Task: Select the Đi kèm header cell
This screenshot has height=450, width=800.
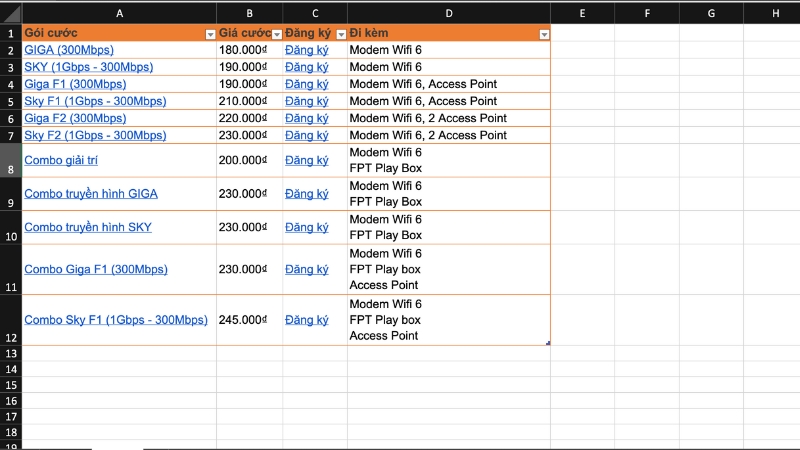Action: pyautogui.click(x=440, y=33)
